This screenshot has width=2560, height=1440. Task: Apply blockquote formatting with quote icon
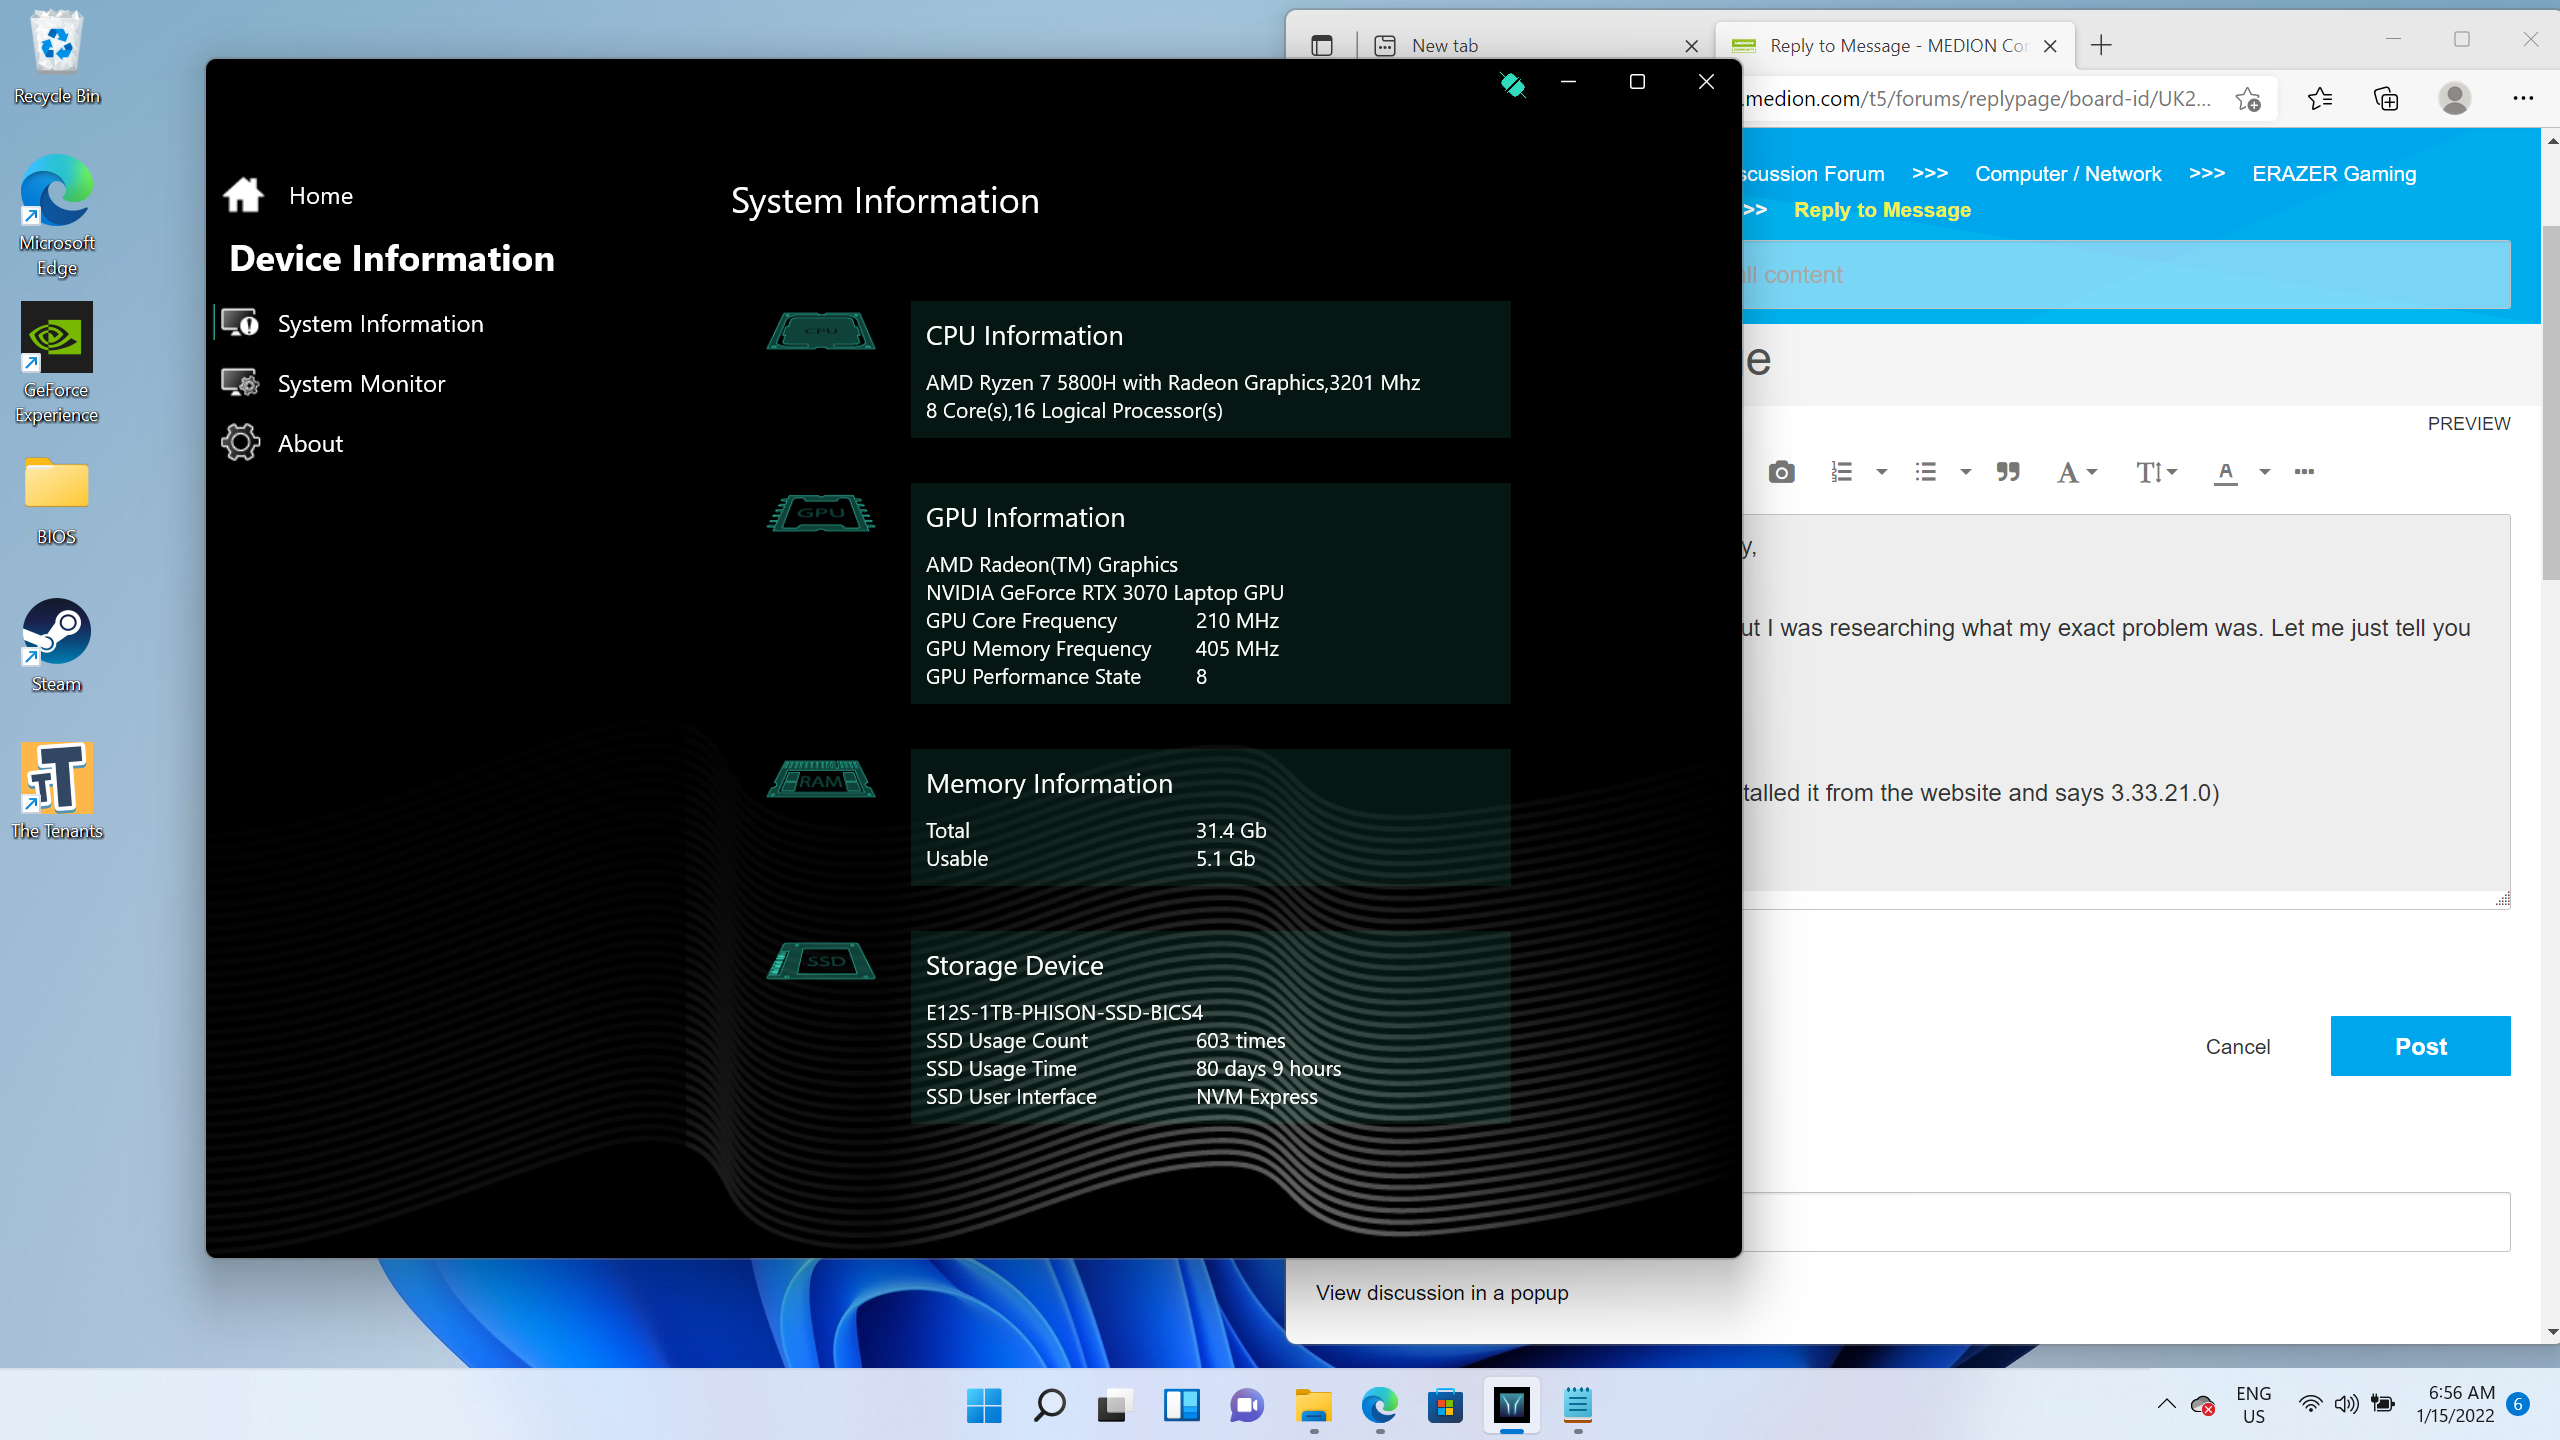point(2007,472)
